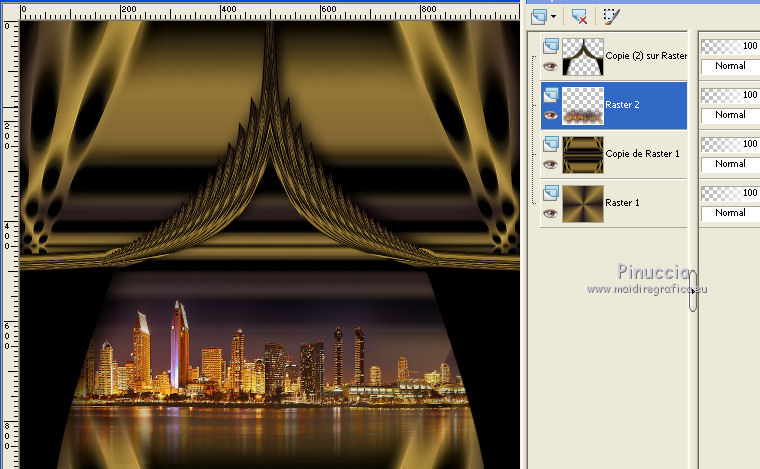760x469 pixels.
Task: Open blend mode Normal for Raster 1 layer
Action: tap(730, 213)
